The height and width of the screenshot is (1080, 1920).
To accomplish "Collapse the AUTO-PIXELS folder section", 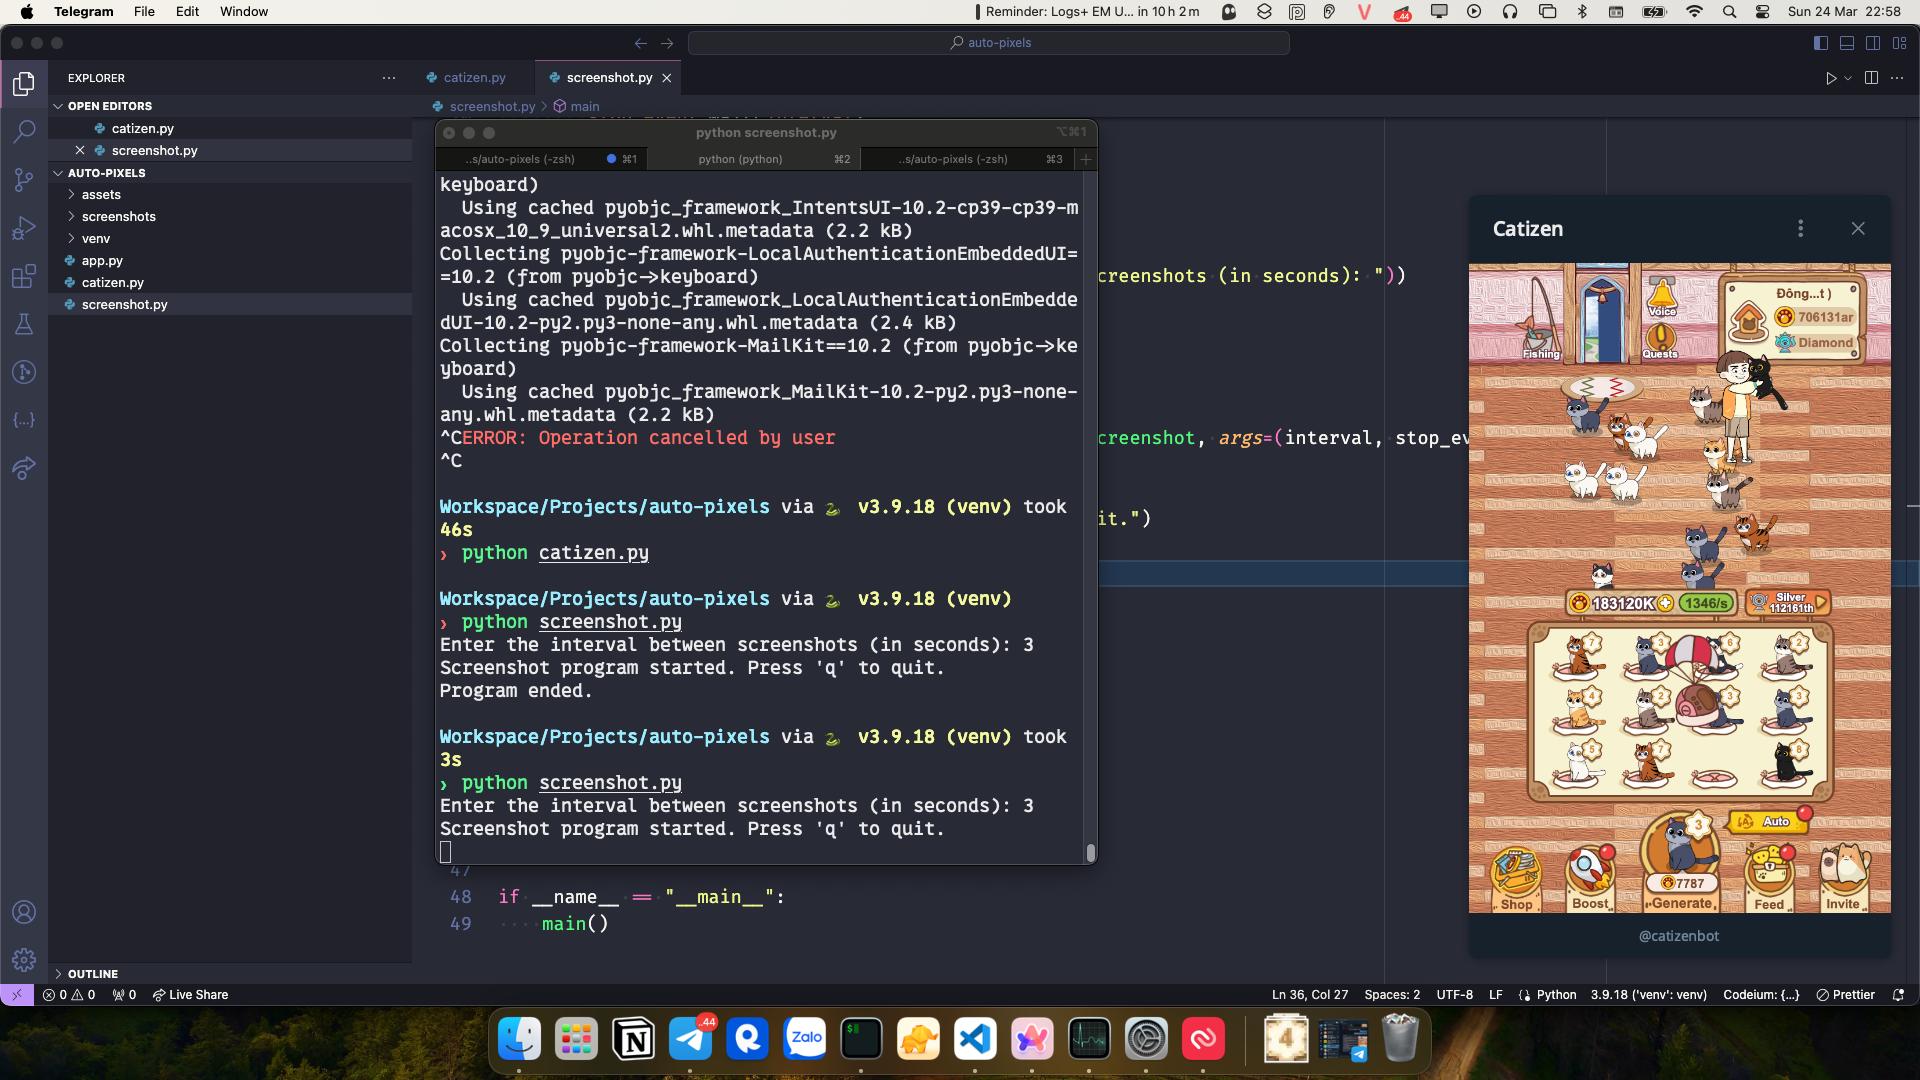I will click(230, 173).
